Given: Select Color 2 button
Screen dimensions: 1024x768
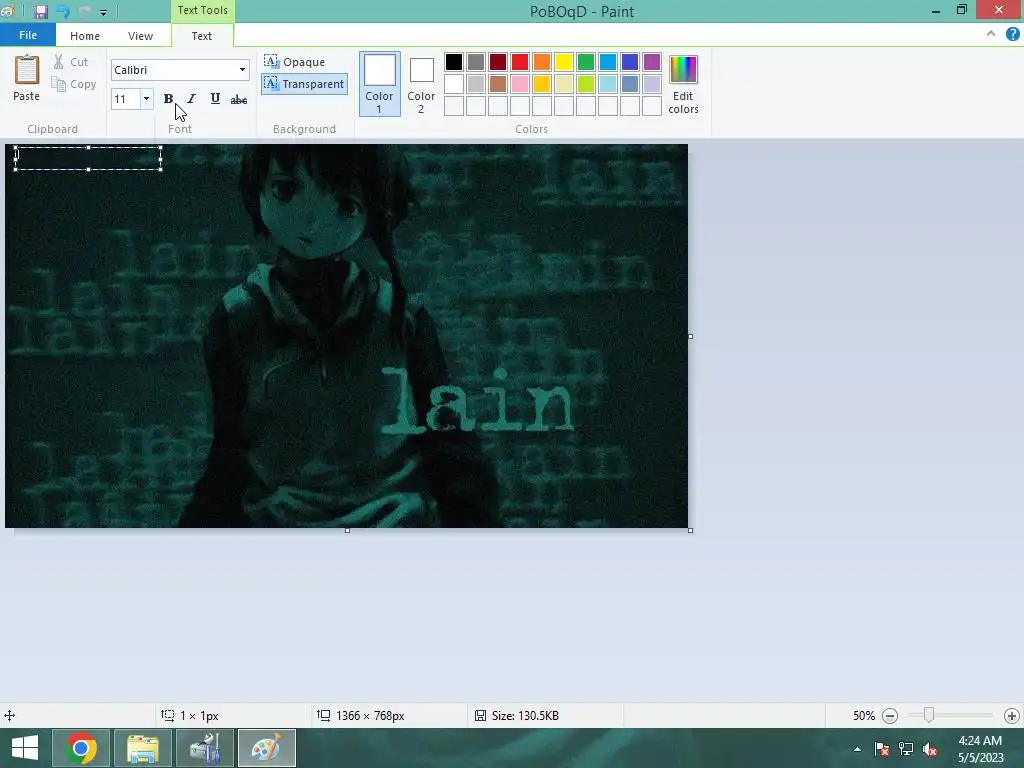Looking at the screenshot, I should (421, 84).
